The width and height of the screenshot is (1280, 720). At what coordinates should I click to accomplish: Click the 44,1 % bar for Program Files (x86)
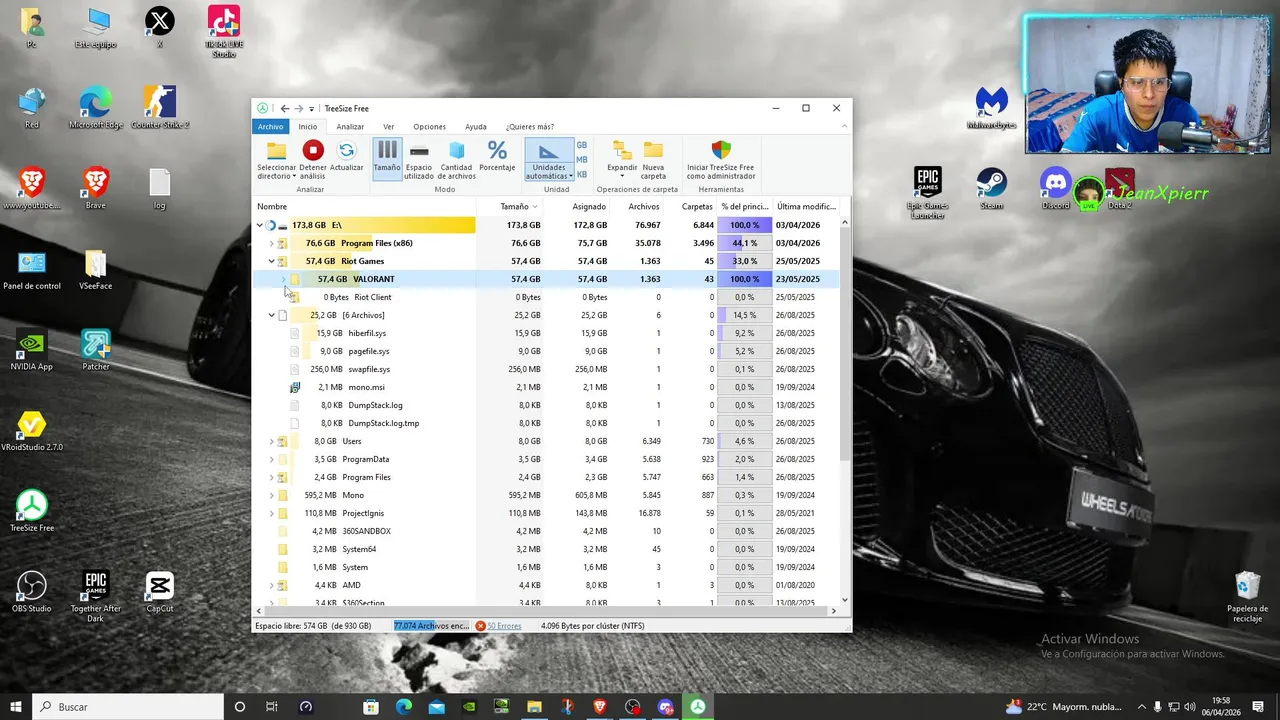(745, 243)
